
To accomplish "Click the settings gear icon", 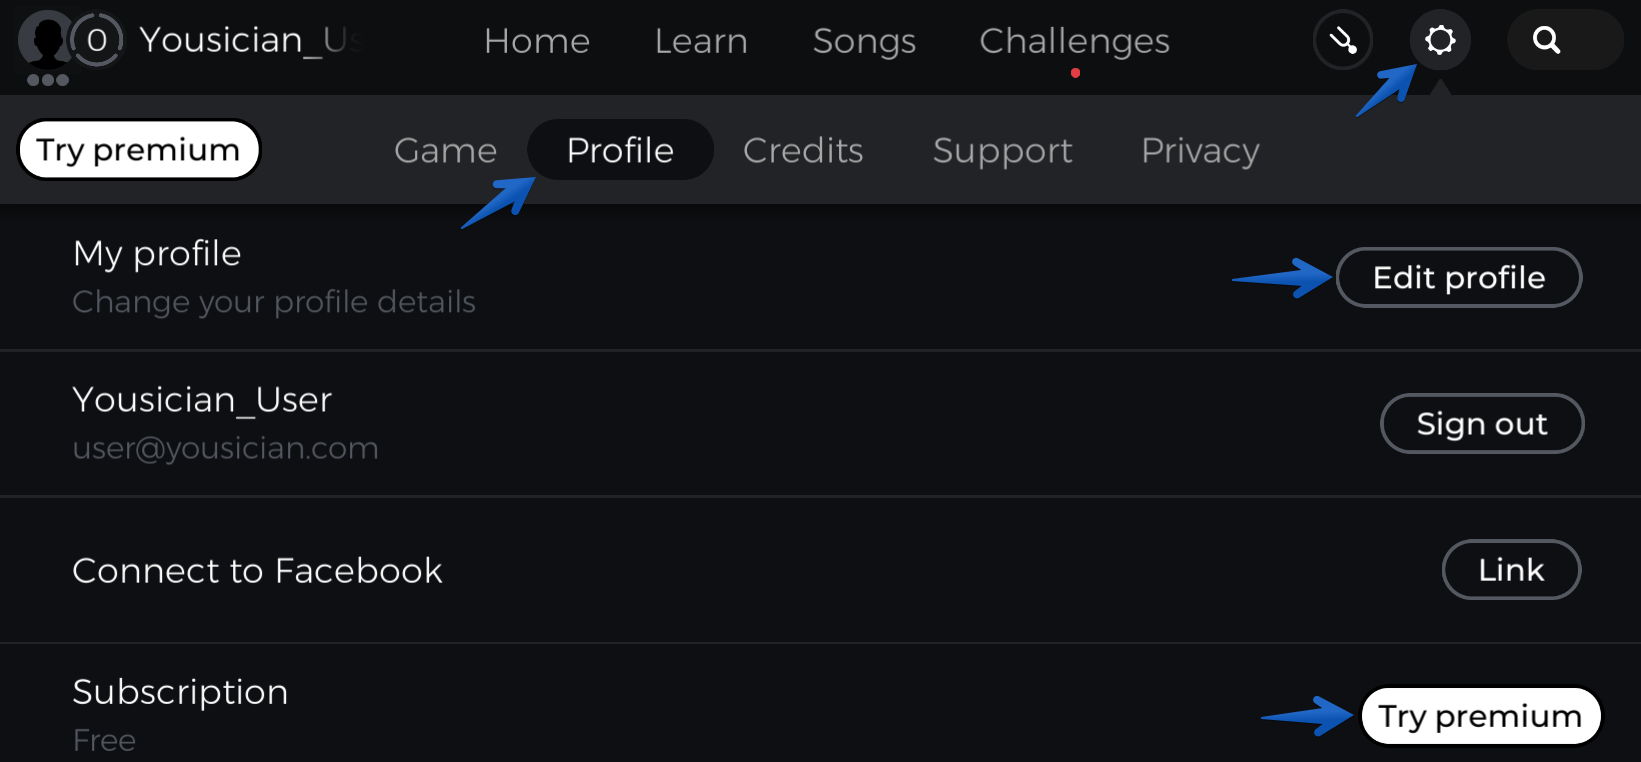I will coord(1440,41).
